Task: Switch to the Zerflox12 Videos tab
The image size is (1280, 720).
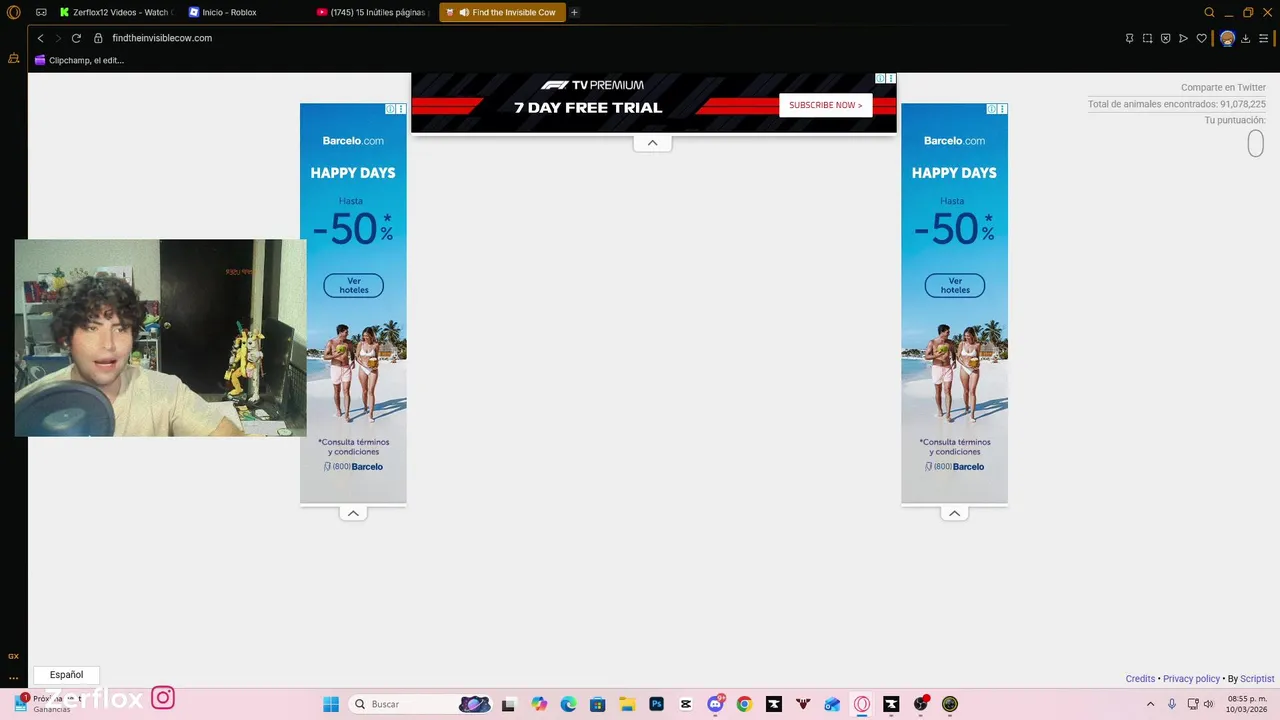Action: point(116,12)
